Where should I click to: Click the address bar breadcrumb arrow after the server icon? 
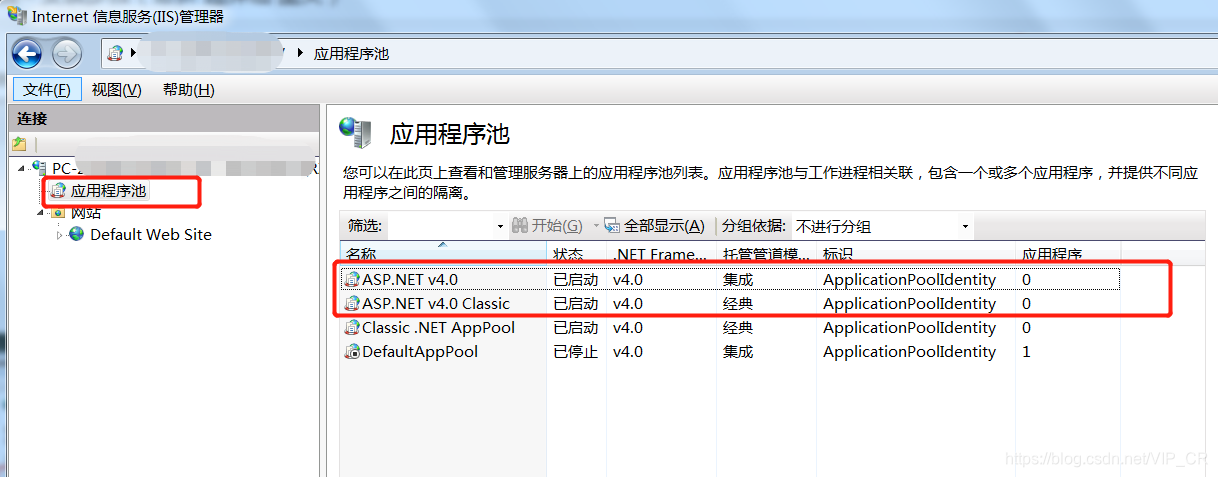[x=133, y=53]
